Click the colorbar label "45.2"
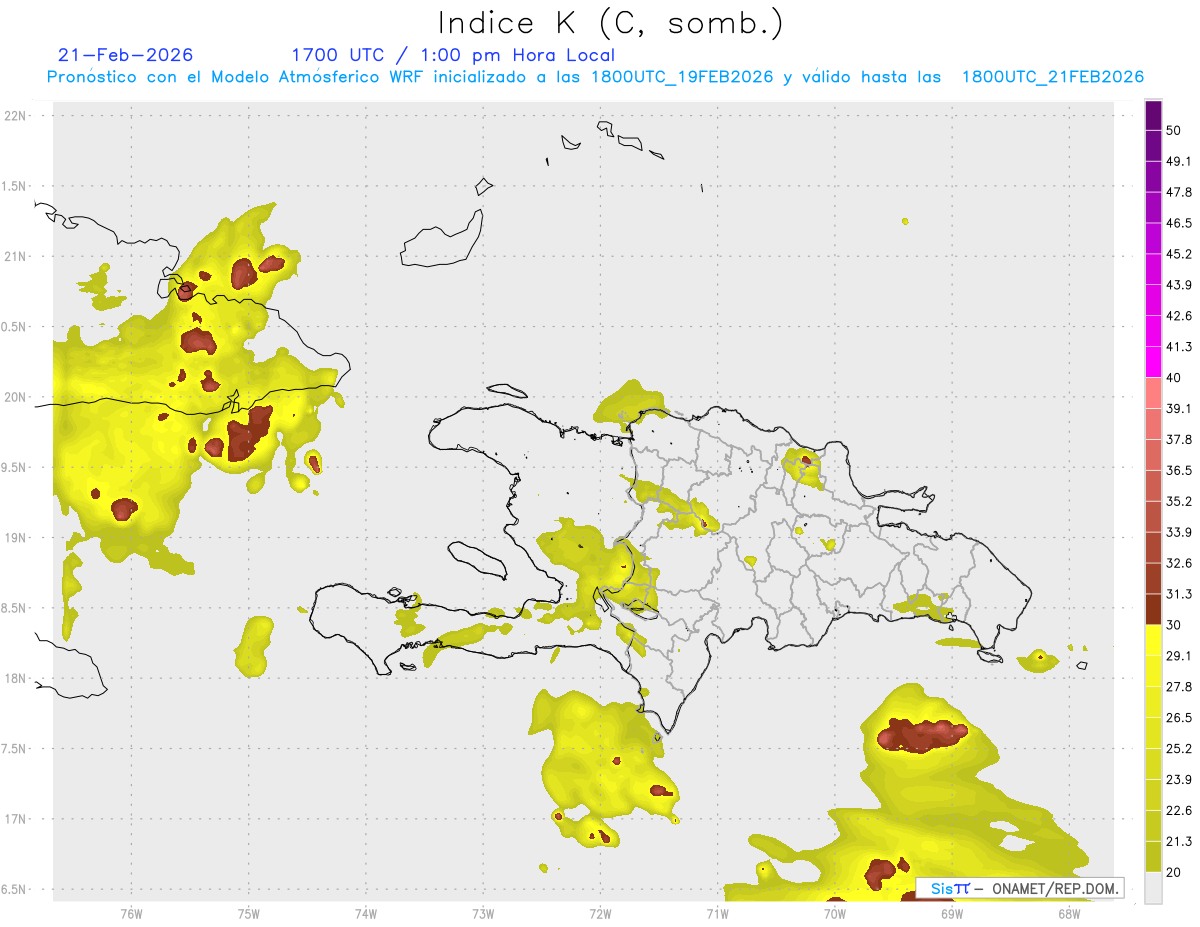The width and height of the screenshot is (1200, 927). pos(1179,254)
